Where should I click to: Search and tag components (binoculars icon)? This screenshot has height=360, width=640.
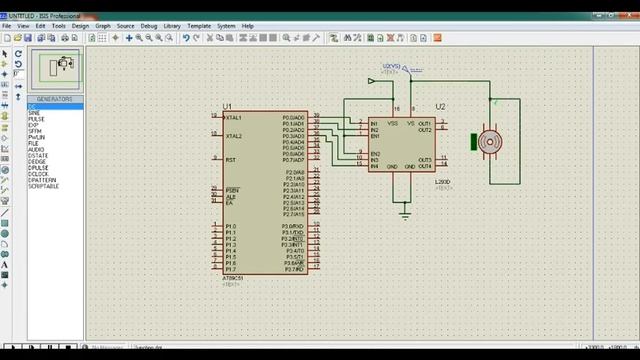(348, 38)
